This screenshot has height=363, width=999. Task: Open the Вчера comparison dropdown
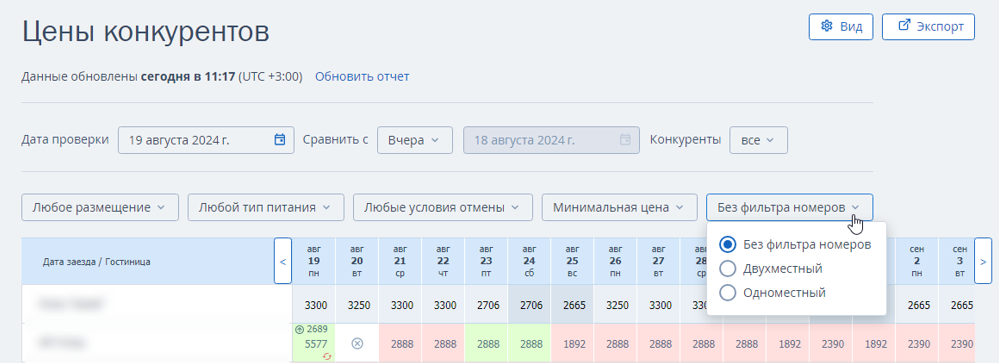pyautogui.click(x=415, y=140)
